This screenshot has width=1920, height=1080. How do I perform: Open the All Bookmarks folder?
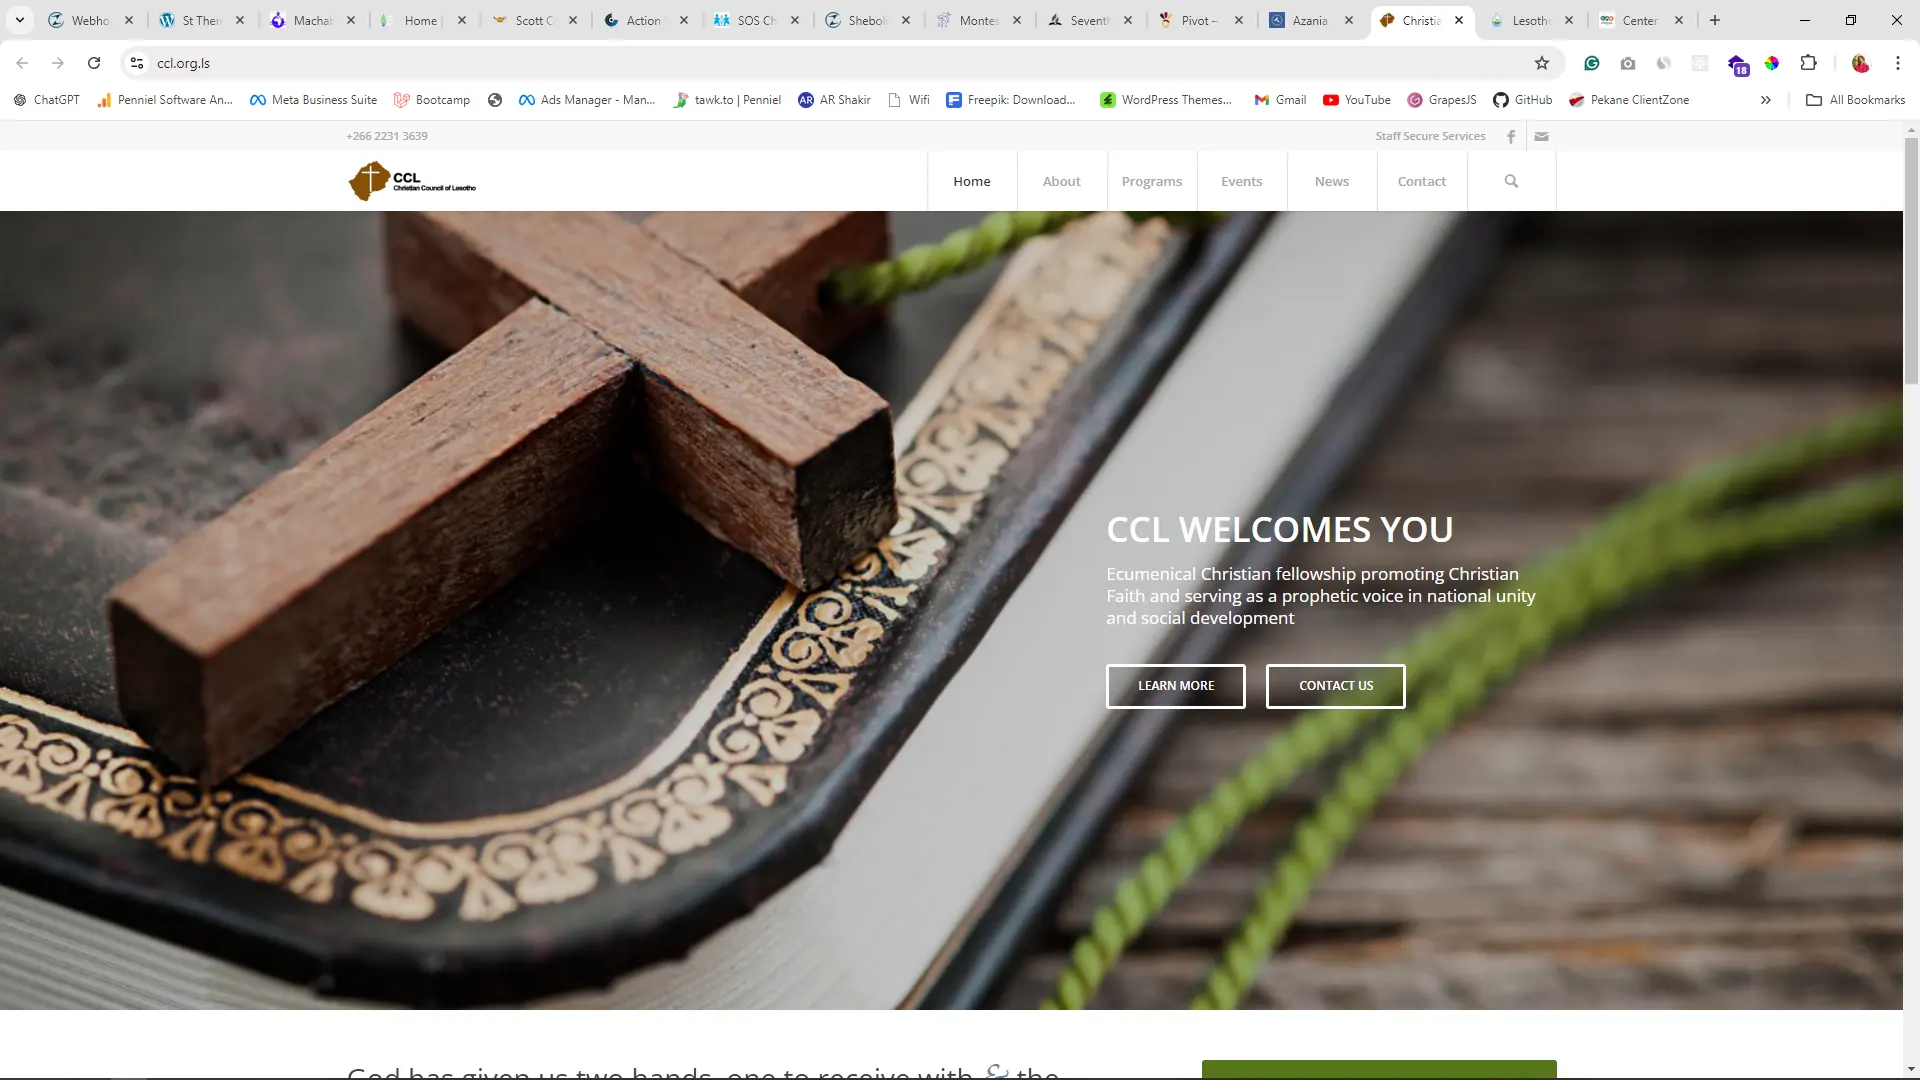pyautogui.click(x=1855, y=100)
